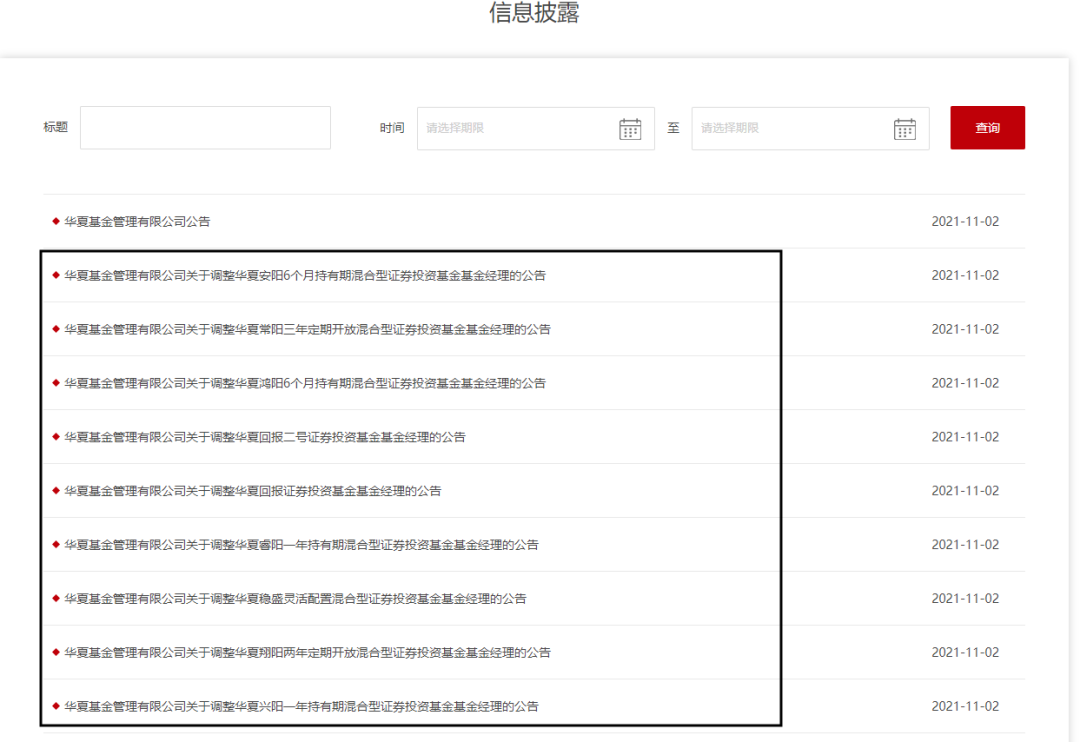Open the 华夏睿阳一年持有期 fund manager announcement
This screenshot has height=742, width=1080.
(x=301, y=544)
